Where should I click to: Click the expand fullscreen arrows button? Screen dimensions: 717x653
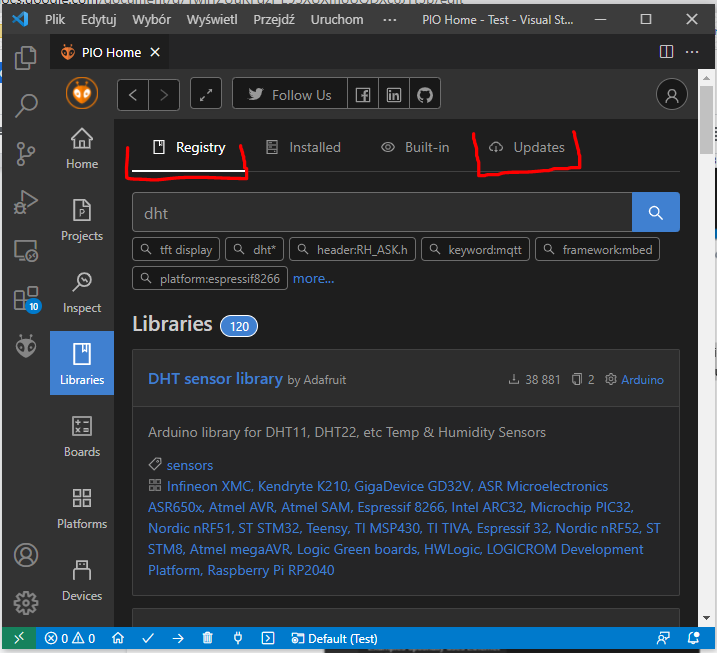tap(206, 94)
